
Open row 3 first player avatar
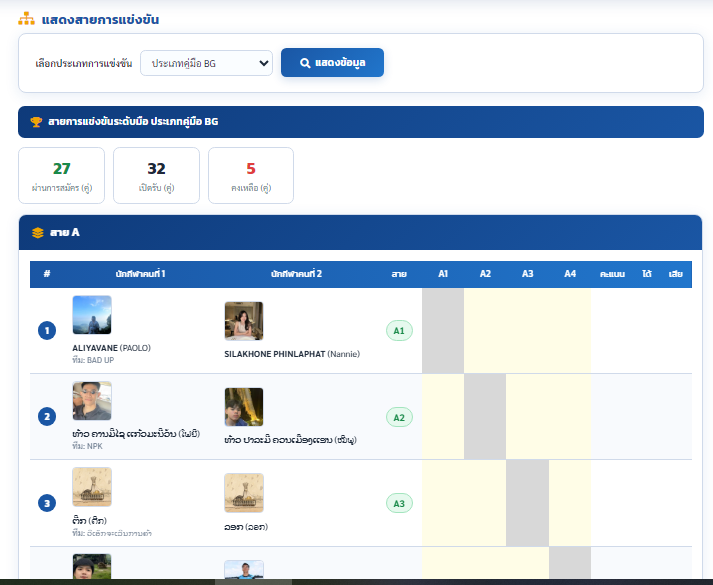tap(92, 487)
